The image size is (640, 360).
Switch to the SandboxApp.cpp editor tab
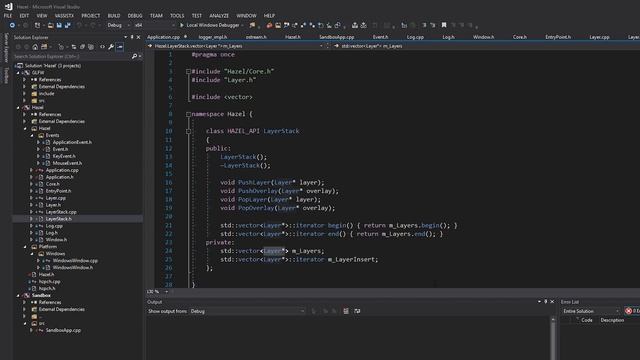pos(336,37)
